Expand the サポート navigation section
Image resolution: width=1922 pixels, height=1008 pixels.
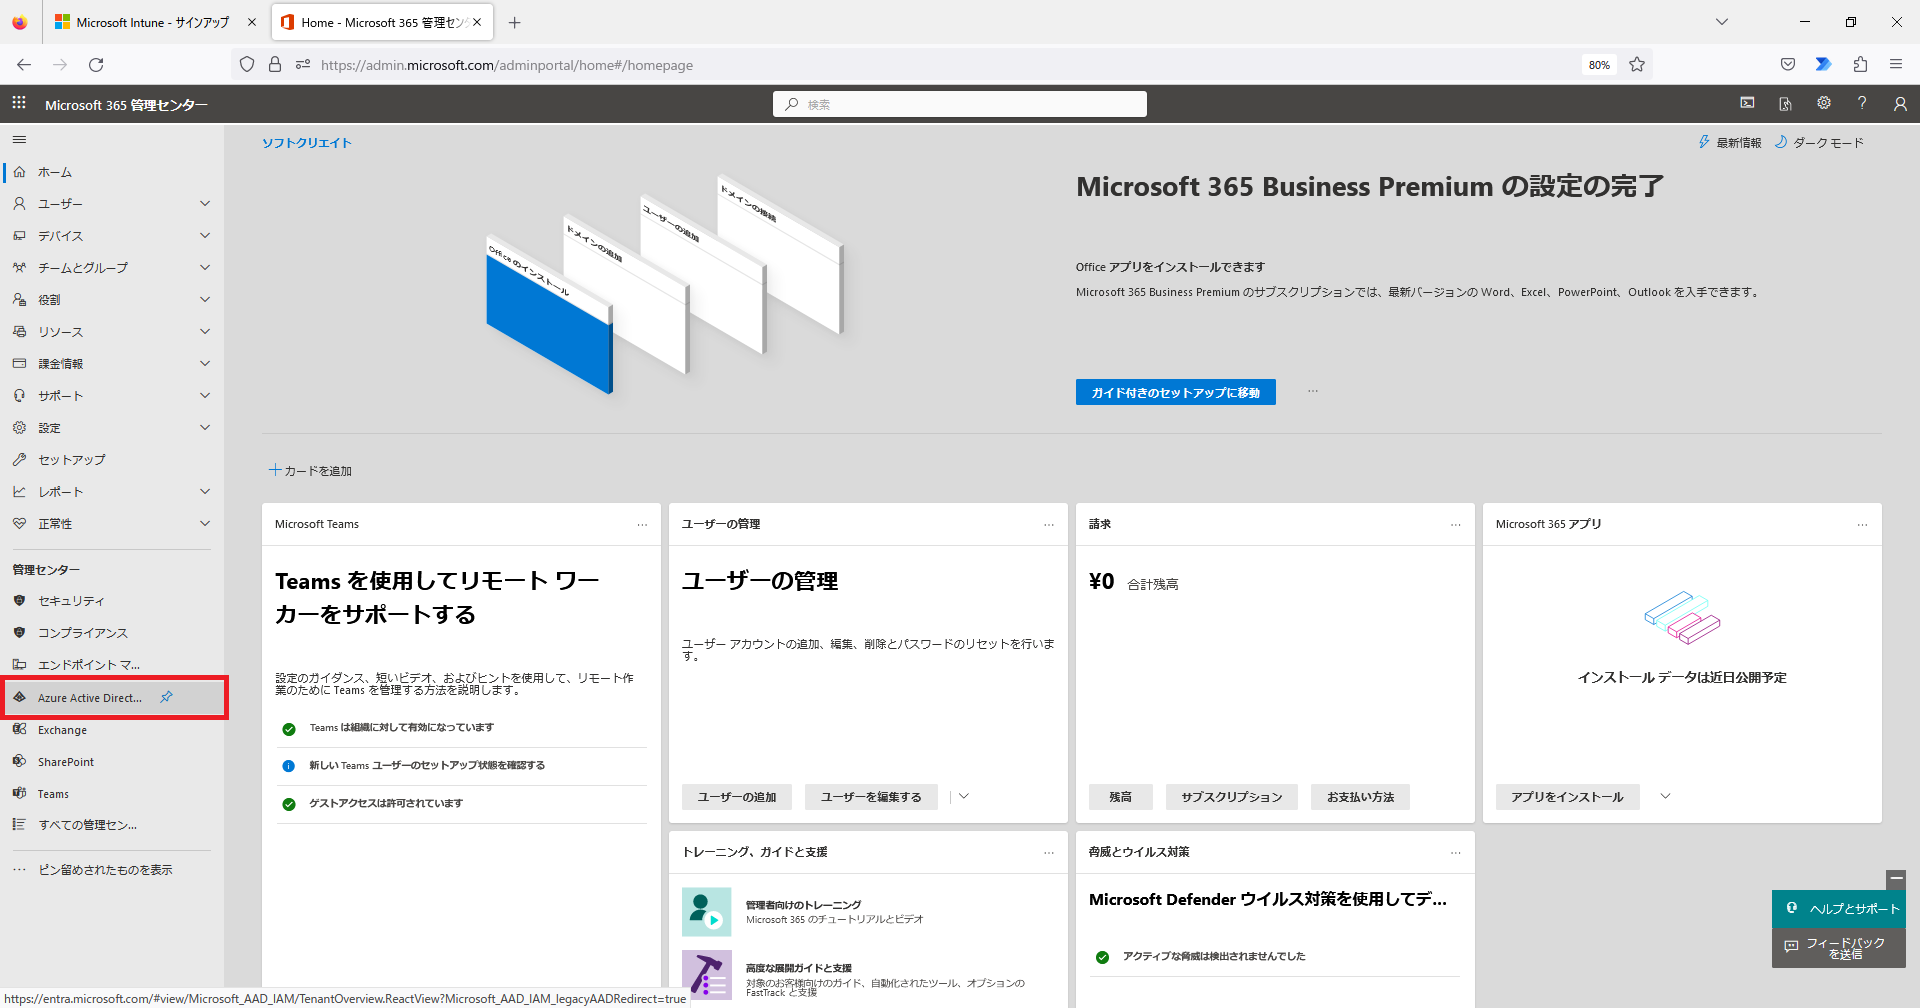click(x=205, y=396)
